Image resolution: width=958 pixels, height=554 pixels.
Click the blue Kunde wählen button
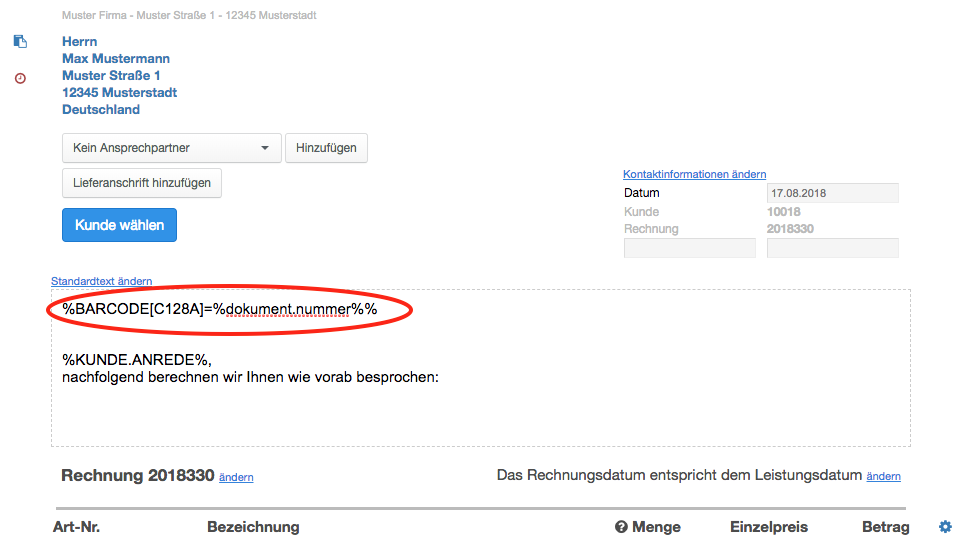tap(119, 225)
